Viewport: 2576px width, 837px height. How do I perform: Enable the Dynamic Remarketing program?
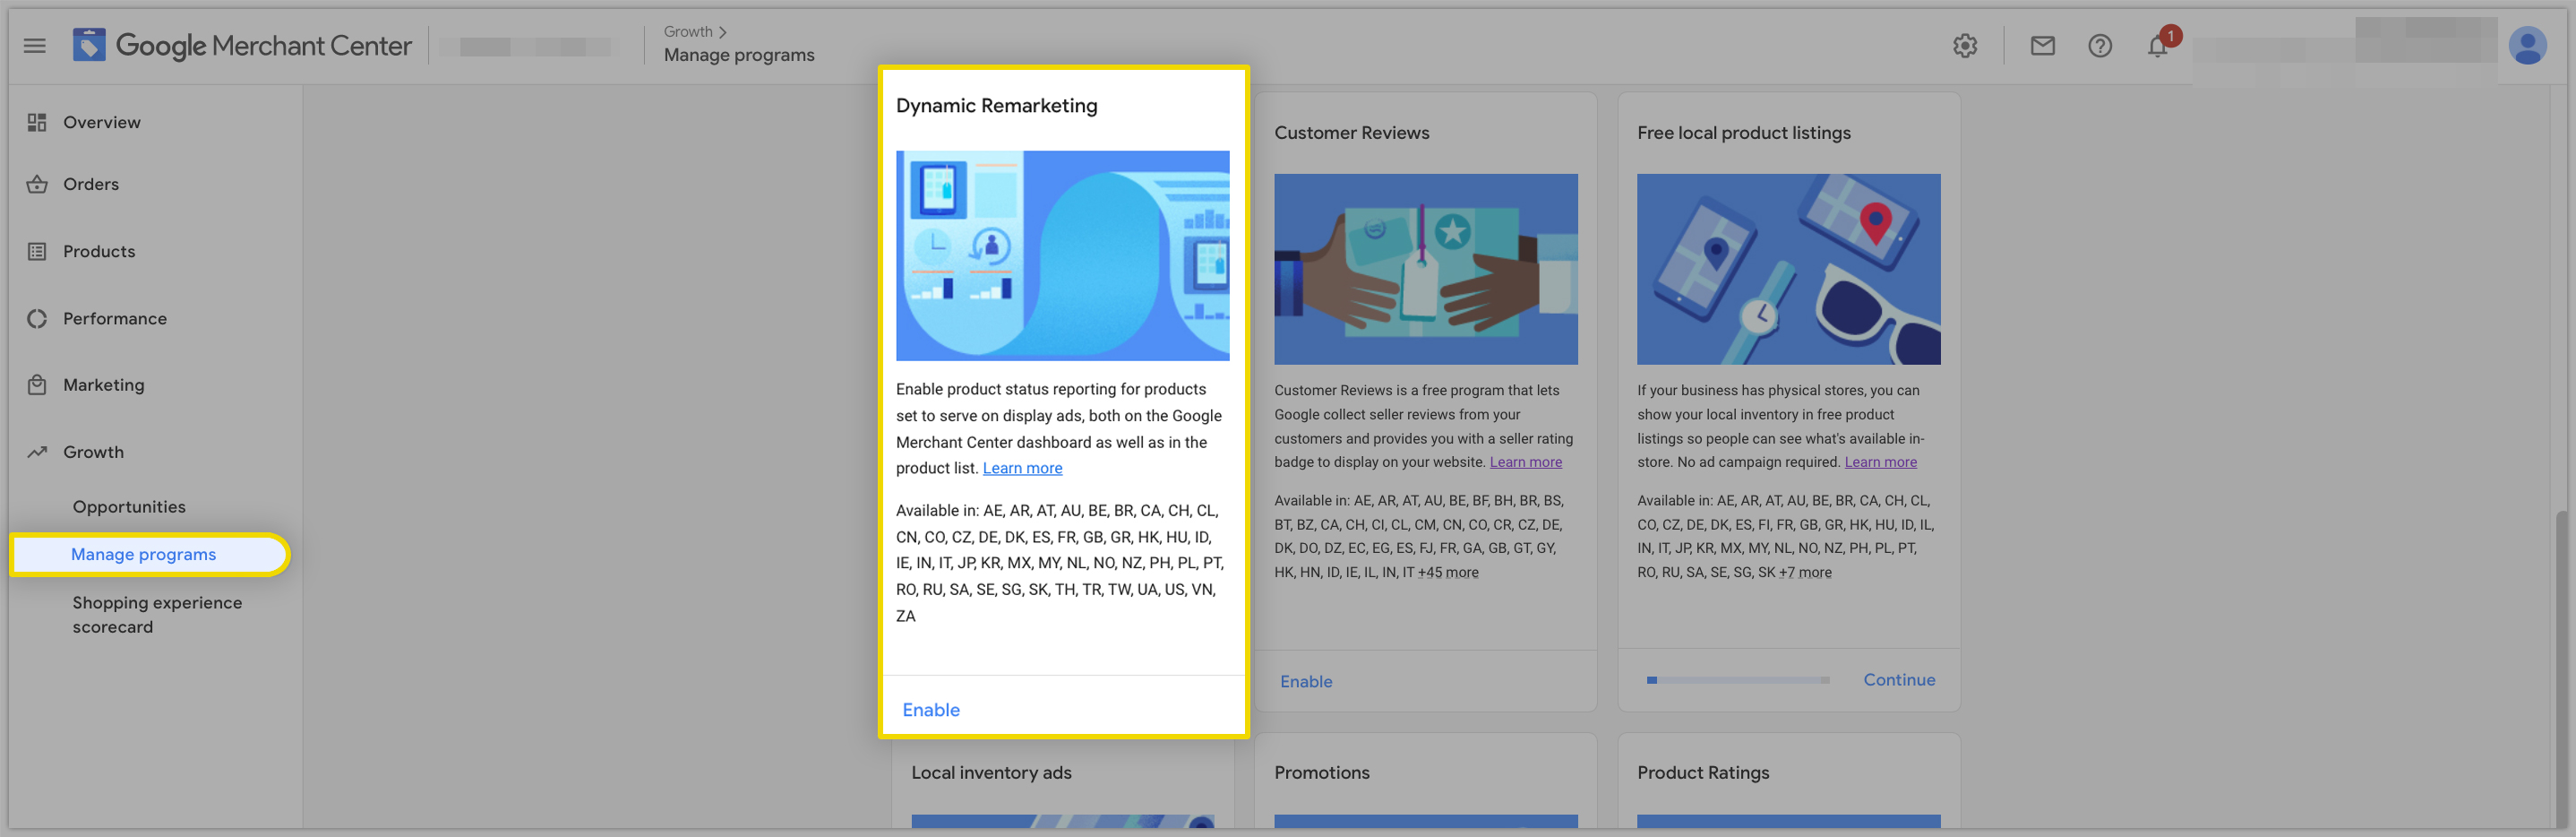(x=931, y=710)
